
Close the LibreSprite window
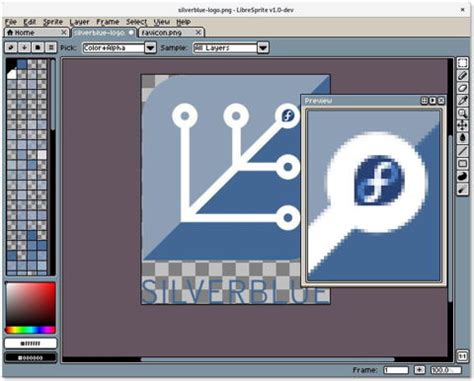[462, 10]
